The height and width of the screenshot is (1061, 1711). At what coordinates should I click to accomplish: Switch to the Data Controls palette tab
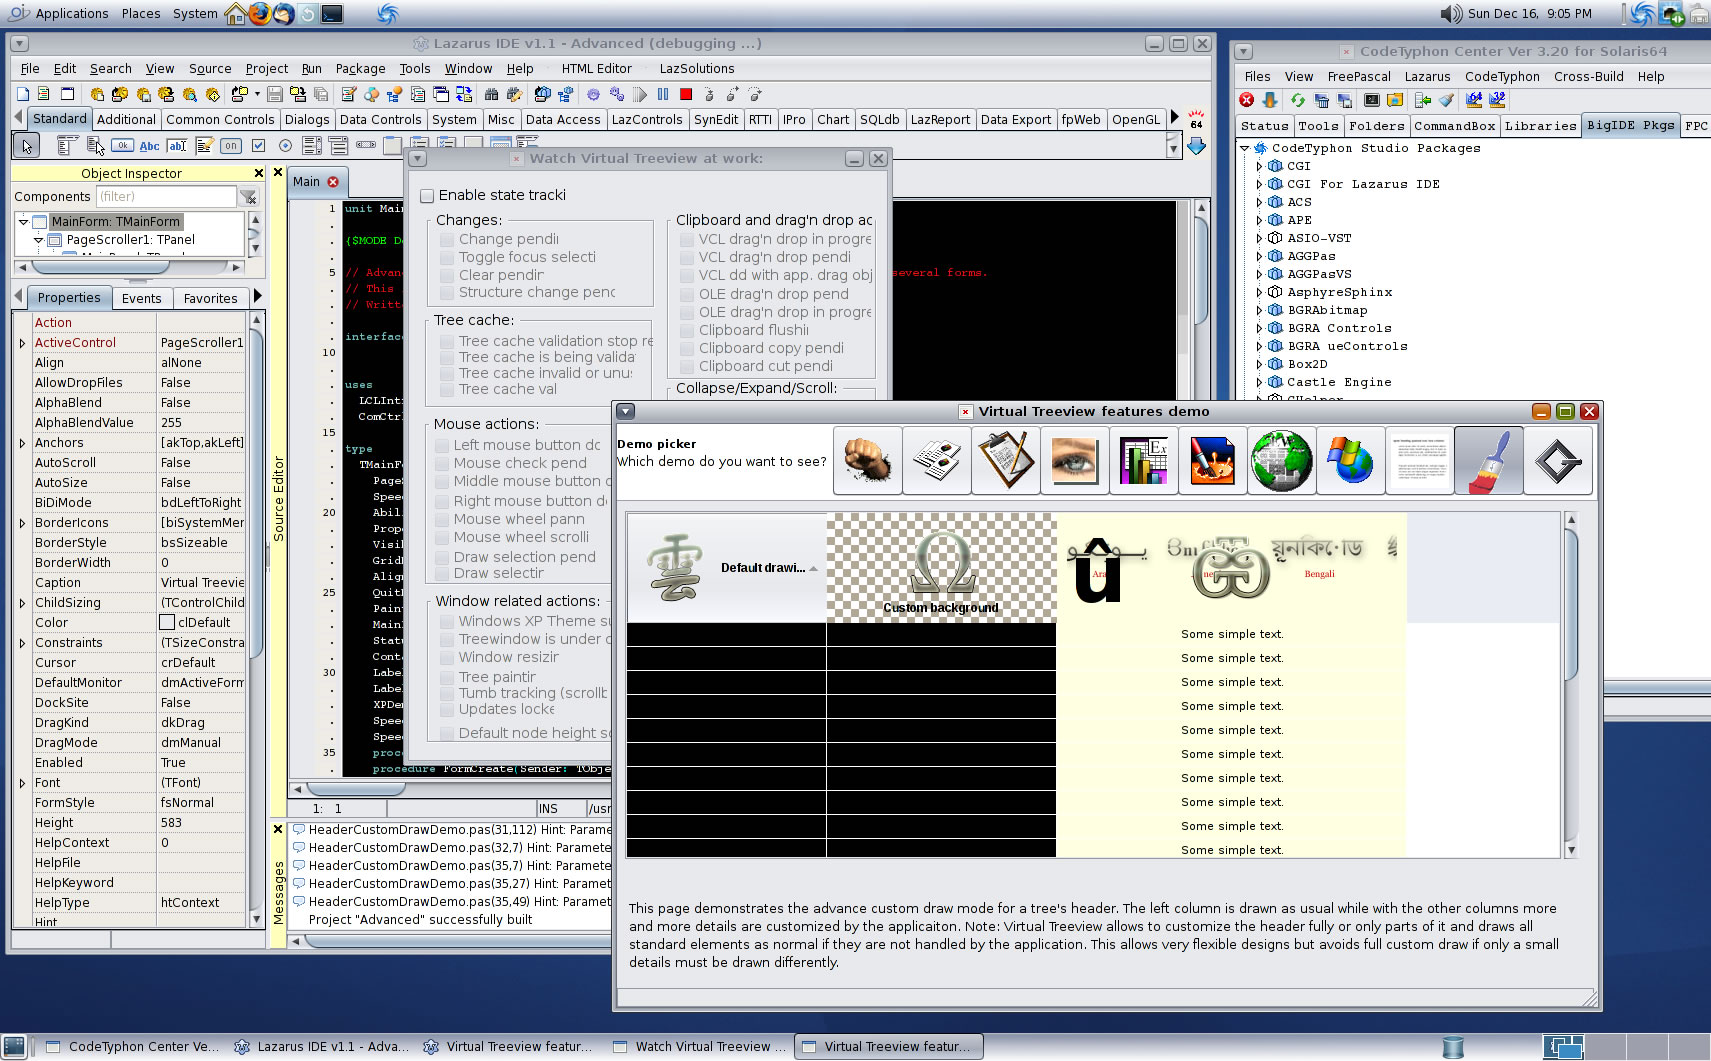coord(380,119)
